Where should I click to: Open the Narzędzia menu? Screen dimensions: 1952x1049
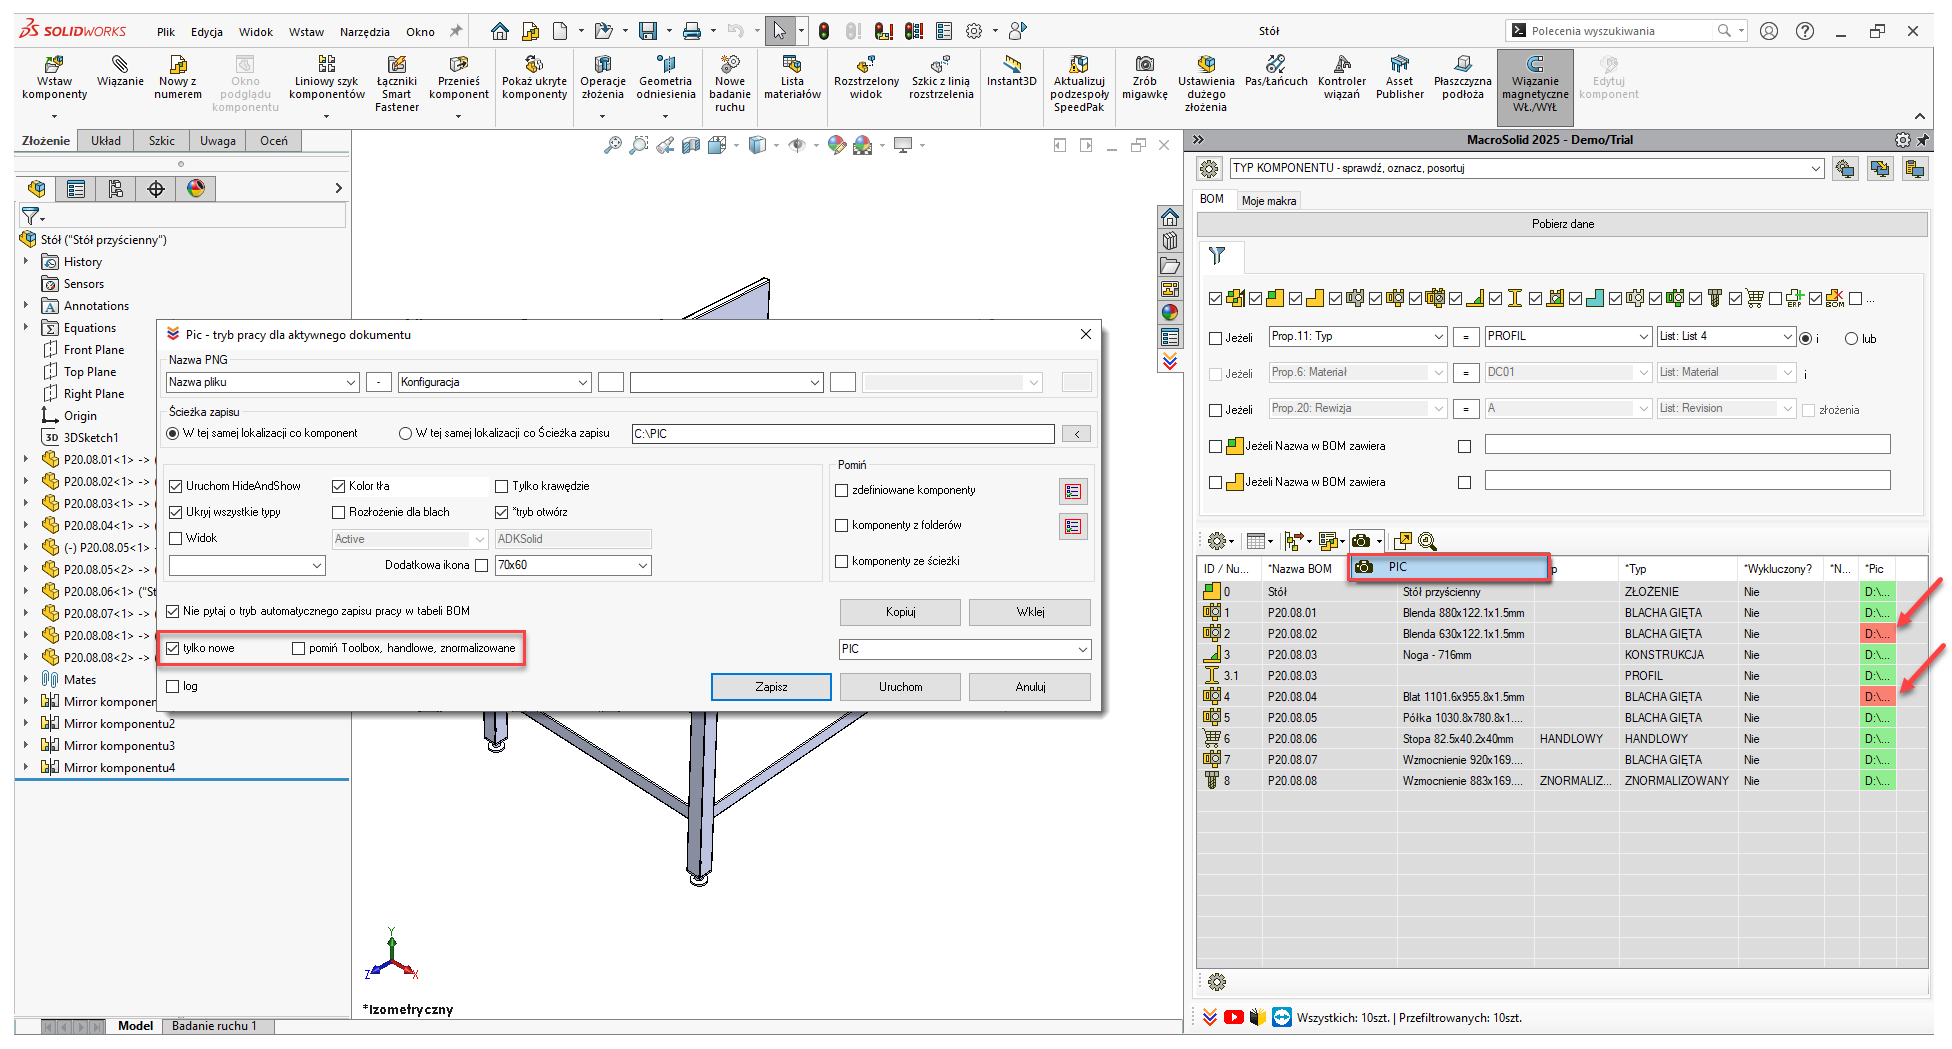click(364, 32)
